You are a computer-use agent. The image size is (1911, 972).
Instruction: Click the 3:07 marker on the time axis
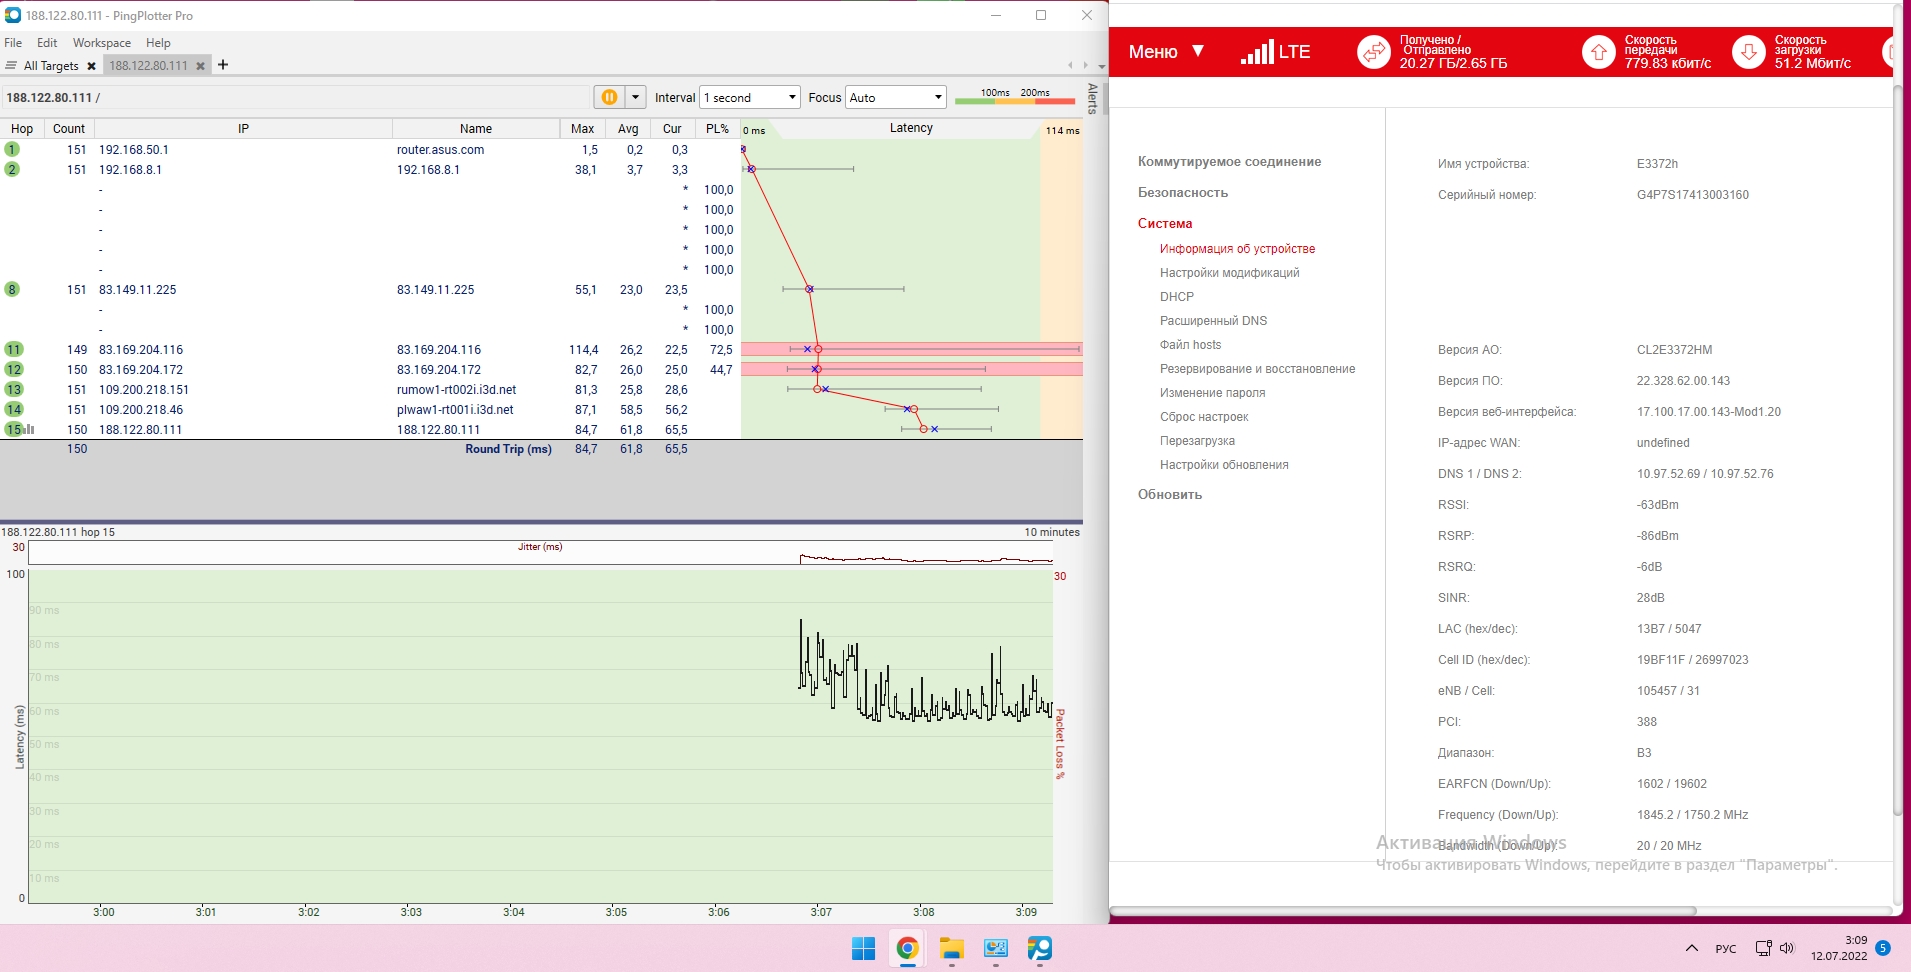pyautogui.click(x=821, y=912)
